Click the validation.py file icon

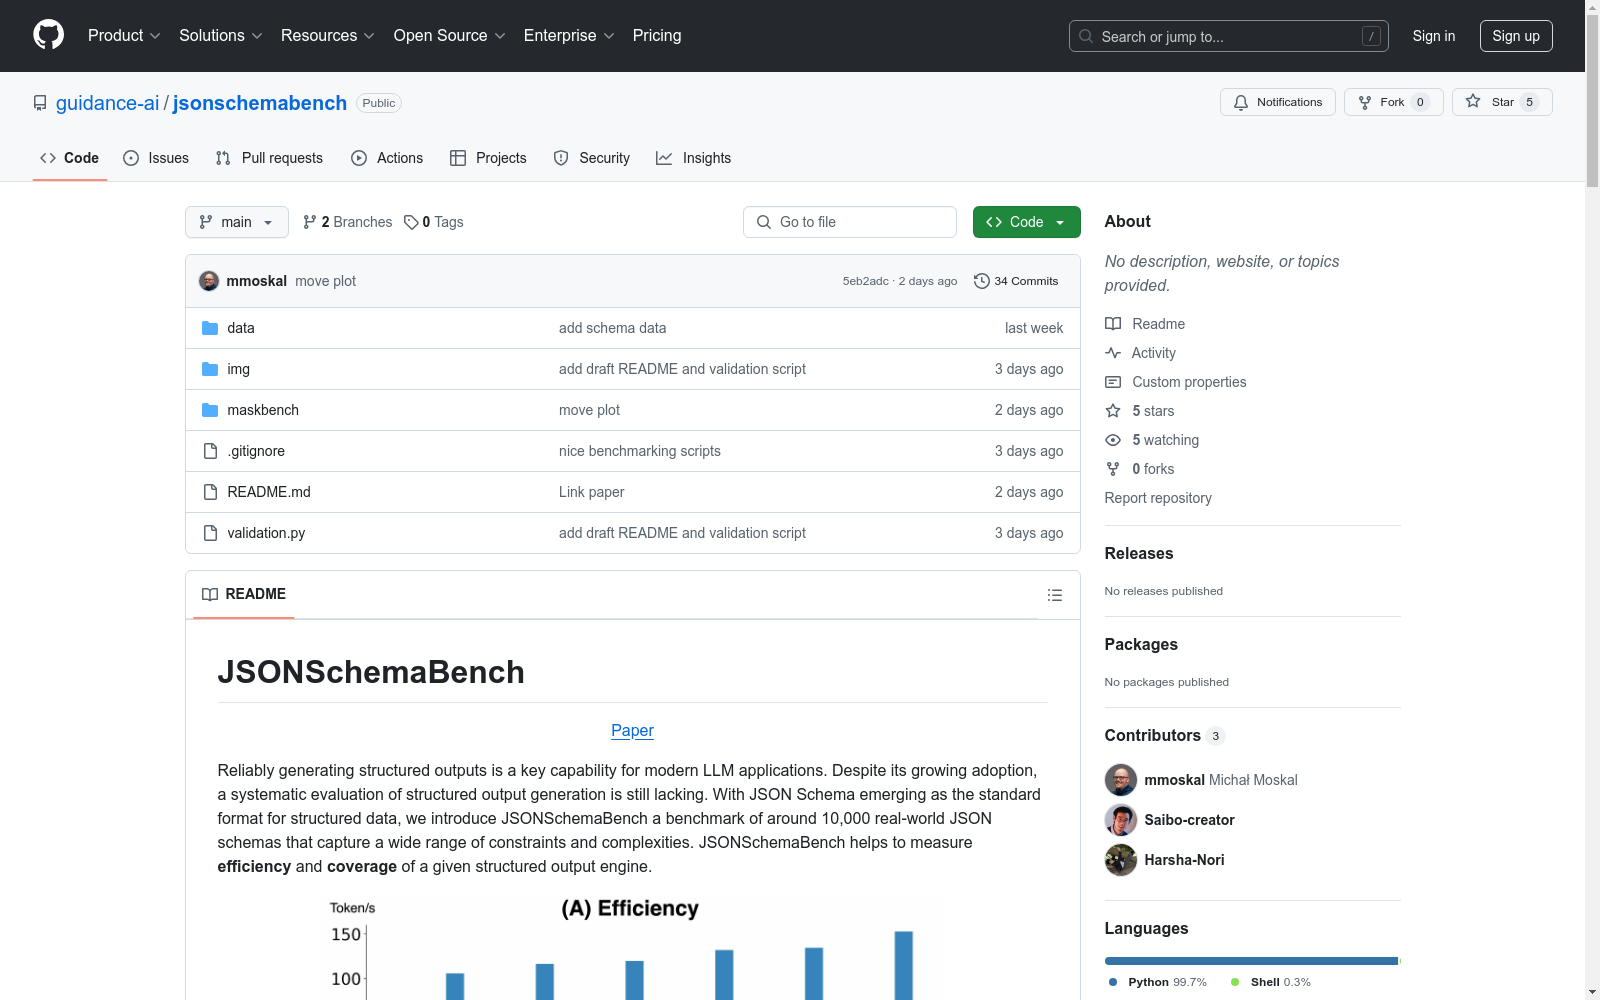pyautogui.click(x=210, y=533)
